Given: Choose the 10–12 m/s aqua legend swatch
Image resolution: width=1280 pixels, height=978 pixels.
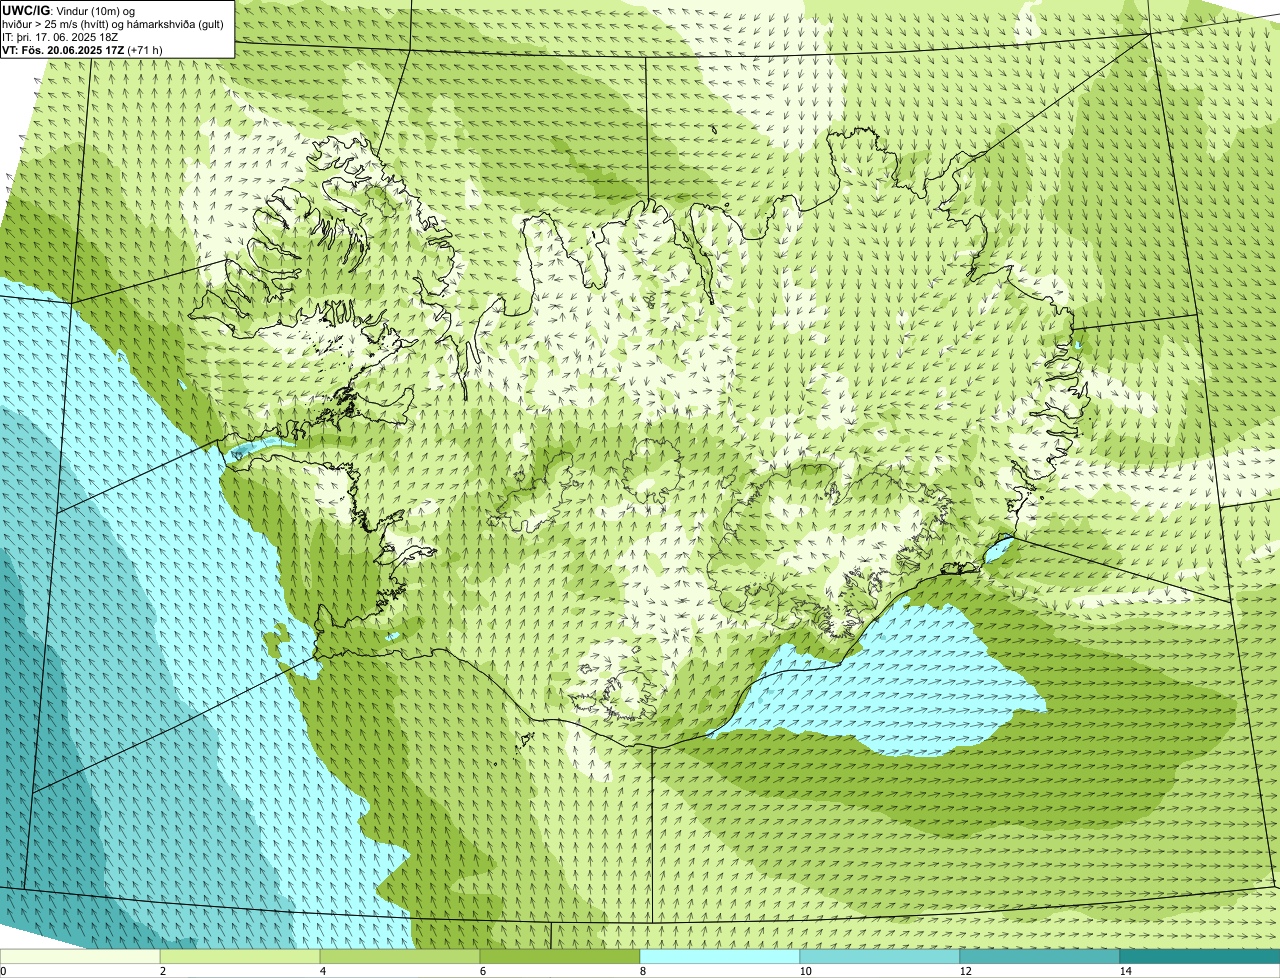Looking at the screenshot, I should tap(880, 956).
